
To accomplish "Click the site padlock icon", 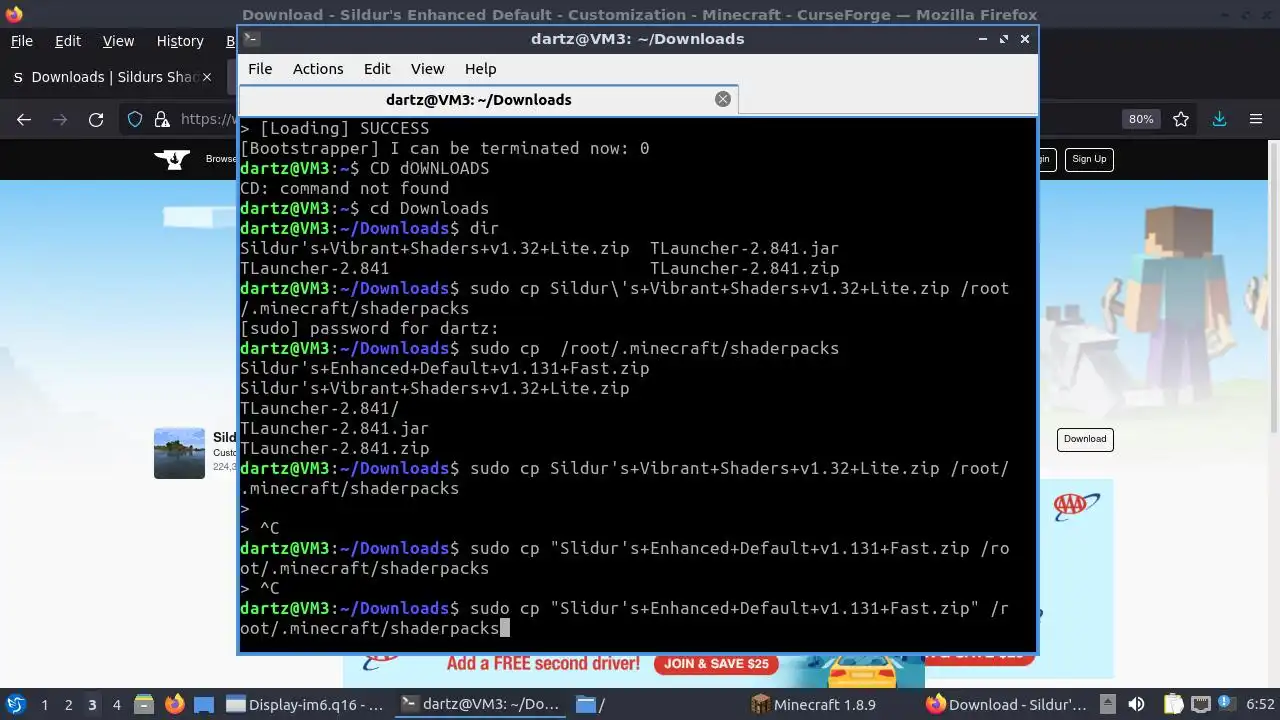I will click(x=162, y=119).
